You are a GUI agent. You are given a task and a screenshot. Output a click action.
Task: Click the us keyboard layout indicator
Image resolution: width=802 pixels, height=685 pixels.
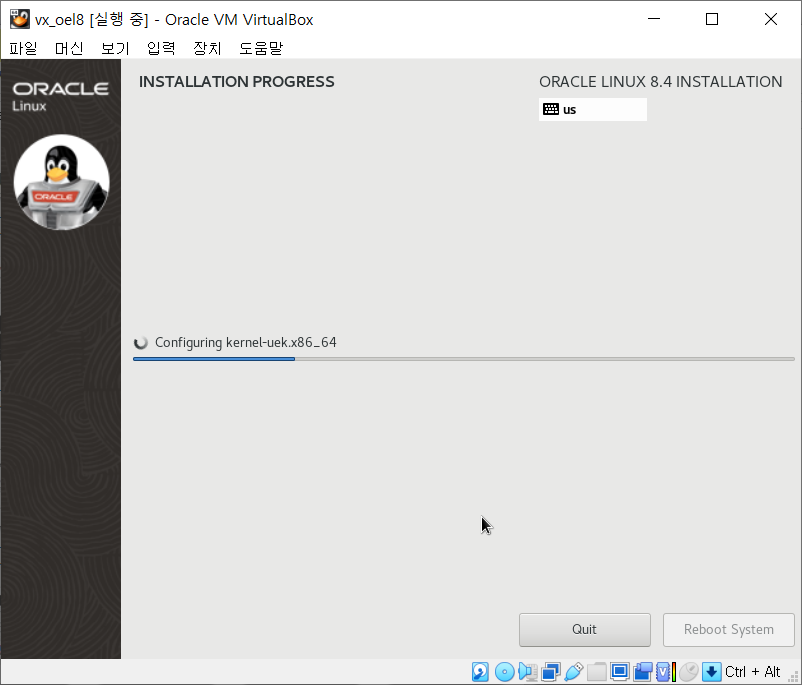[593, 109]
